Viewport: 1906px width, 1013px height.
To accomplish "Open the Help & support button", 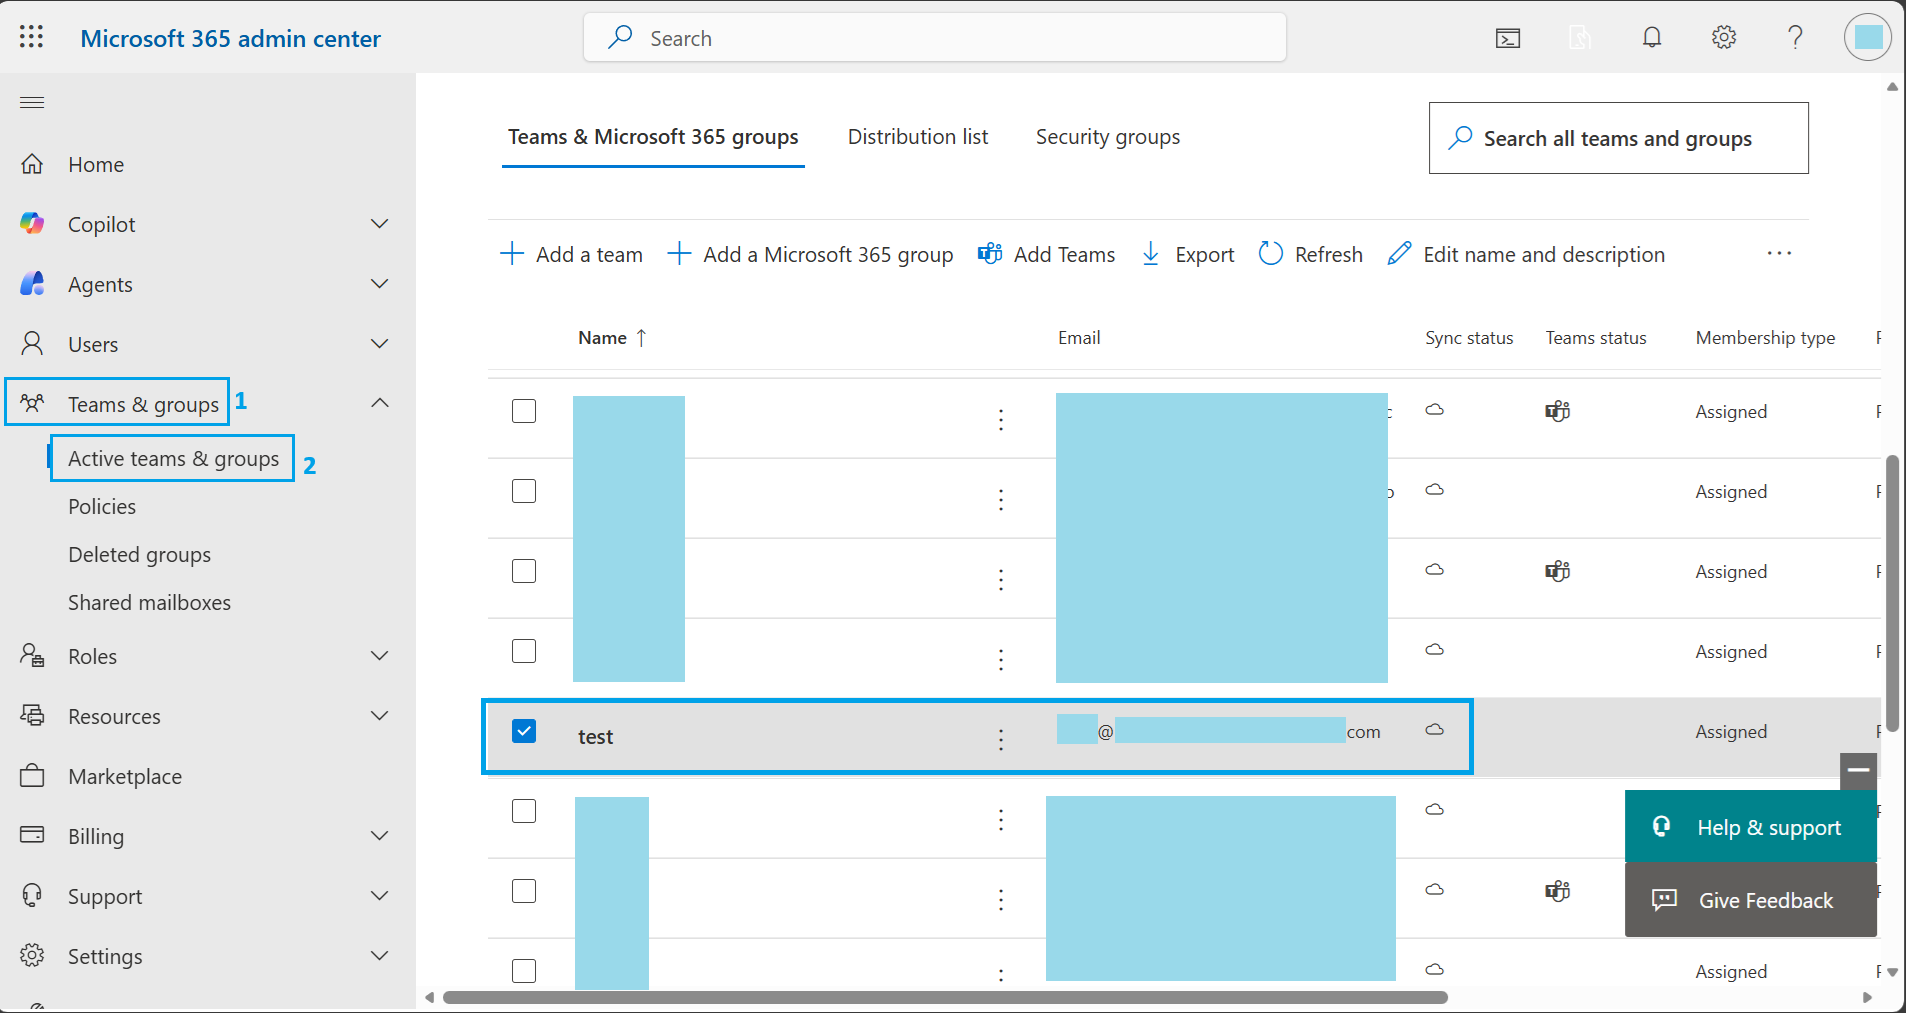I will [1751, 827].
